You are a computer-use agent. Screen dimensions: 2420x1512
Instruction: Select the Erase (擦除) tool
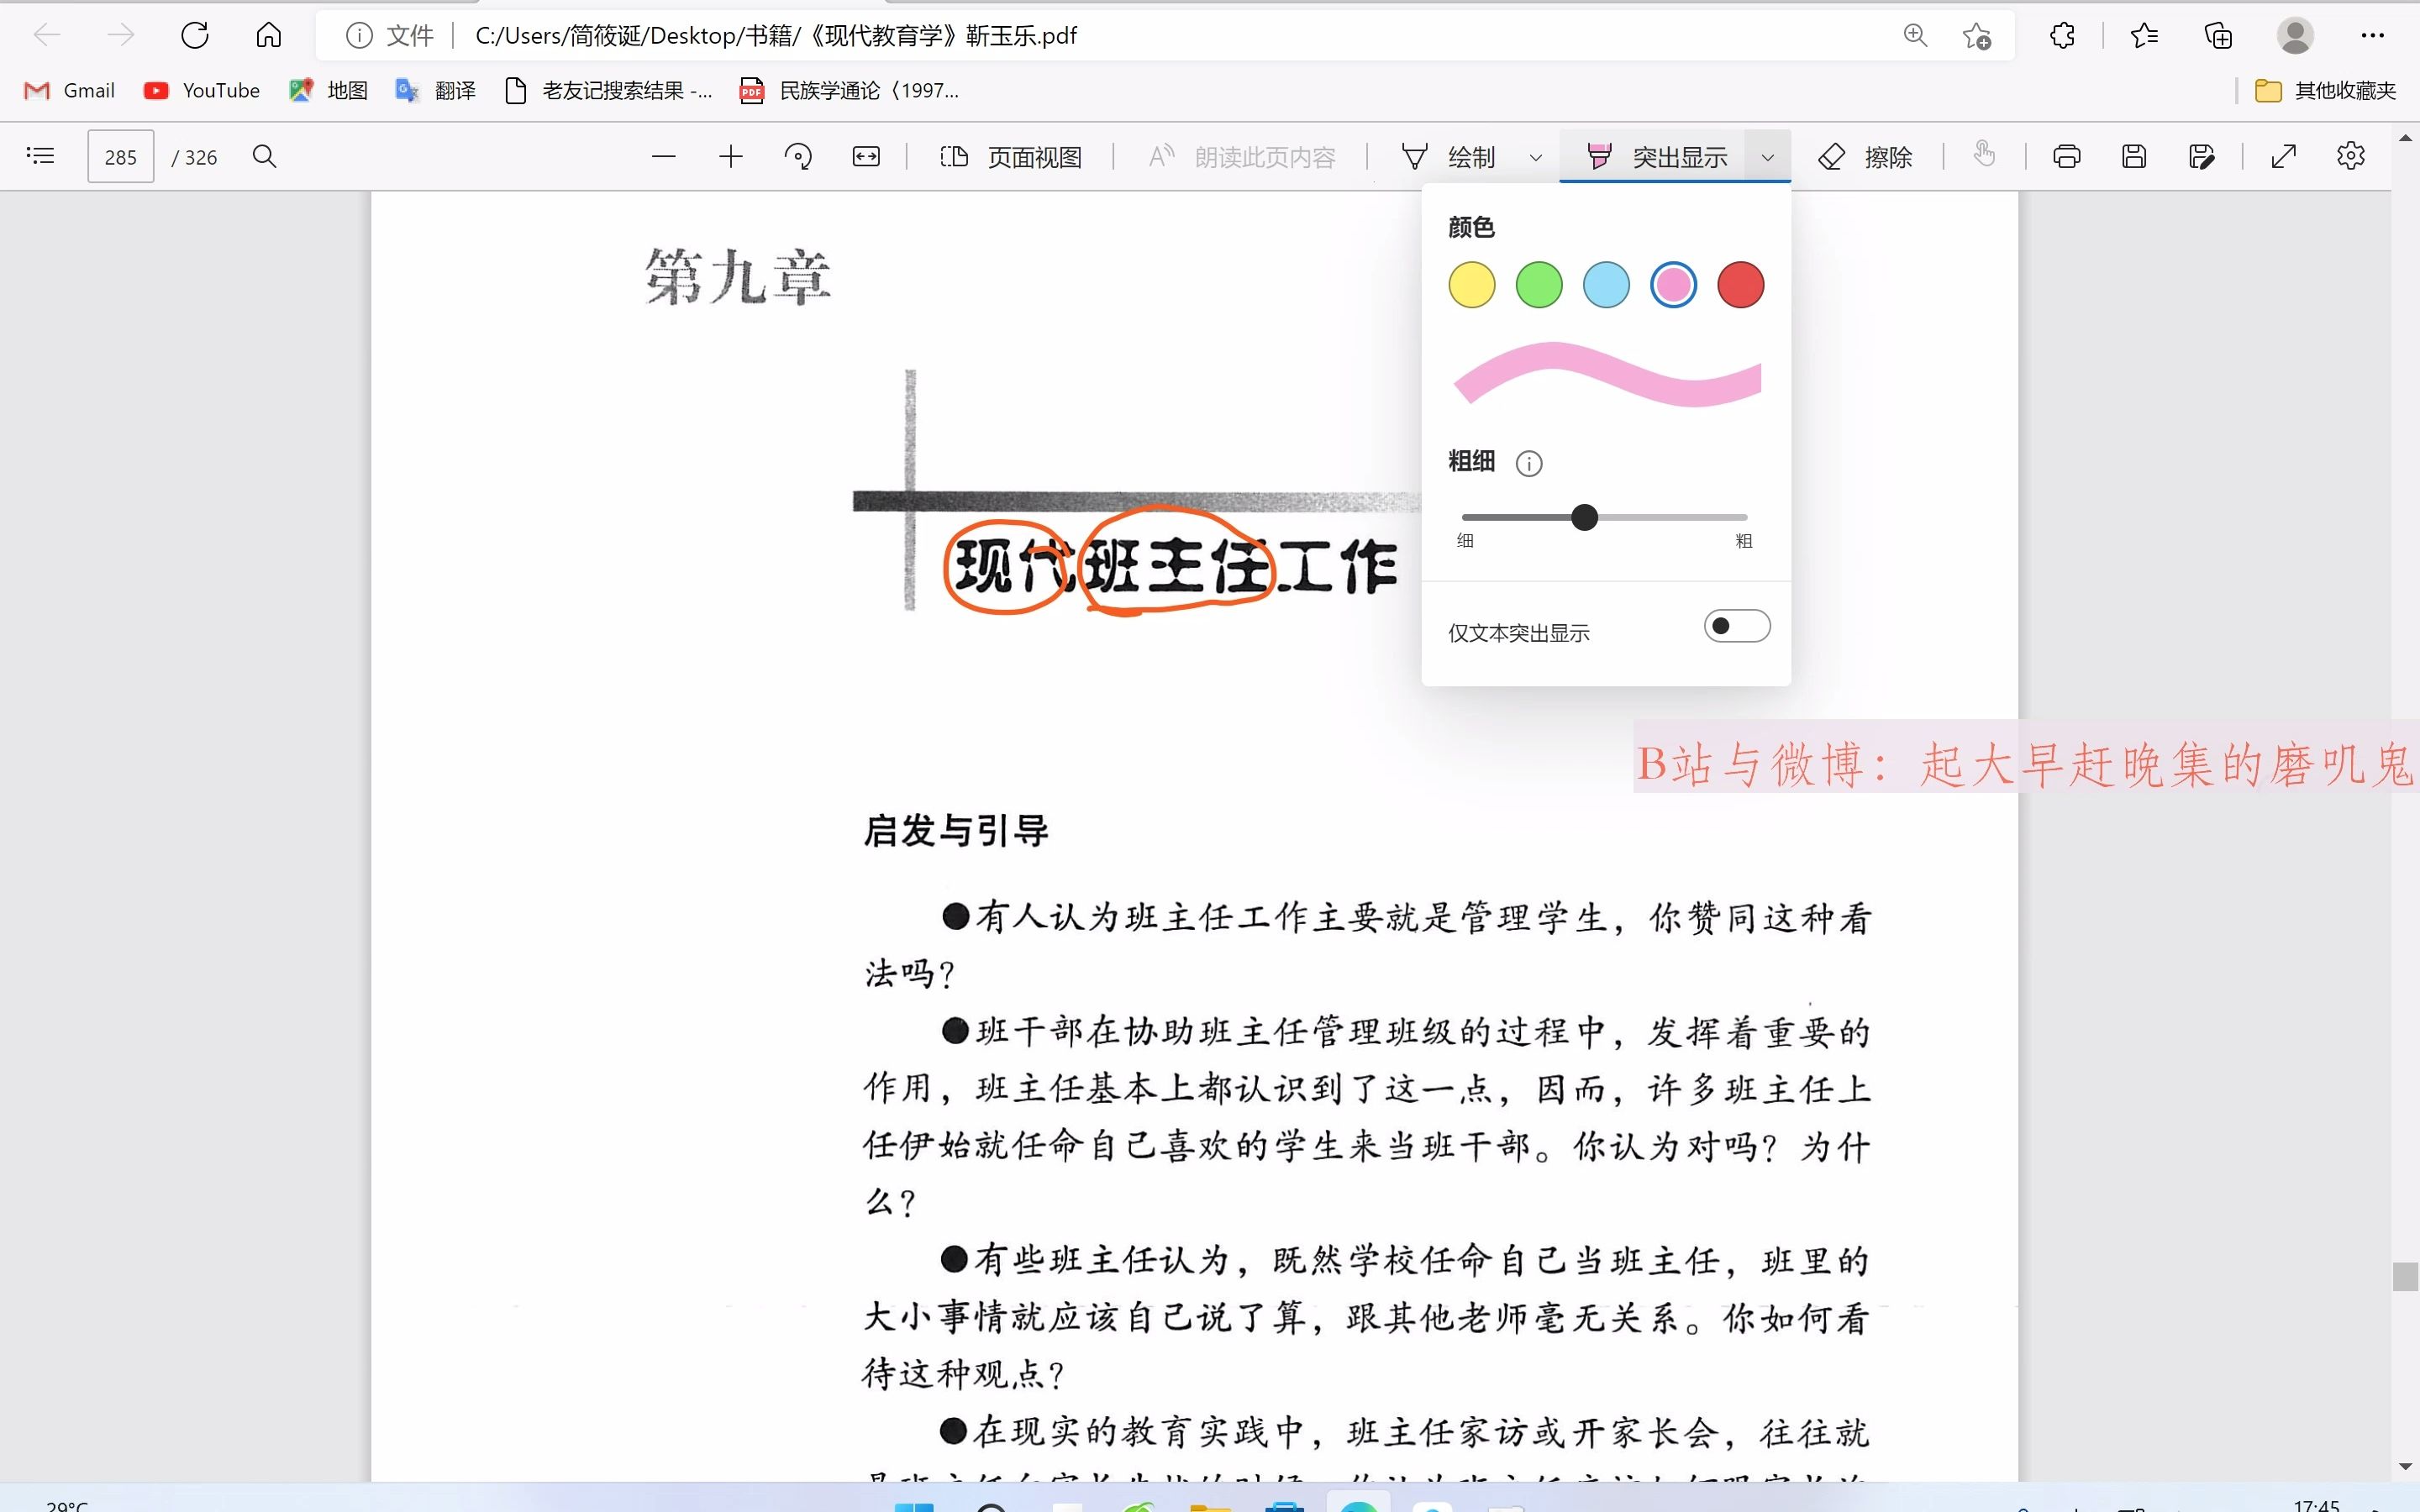click(x=1866, y=157)
